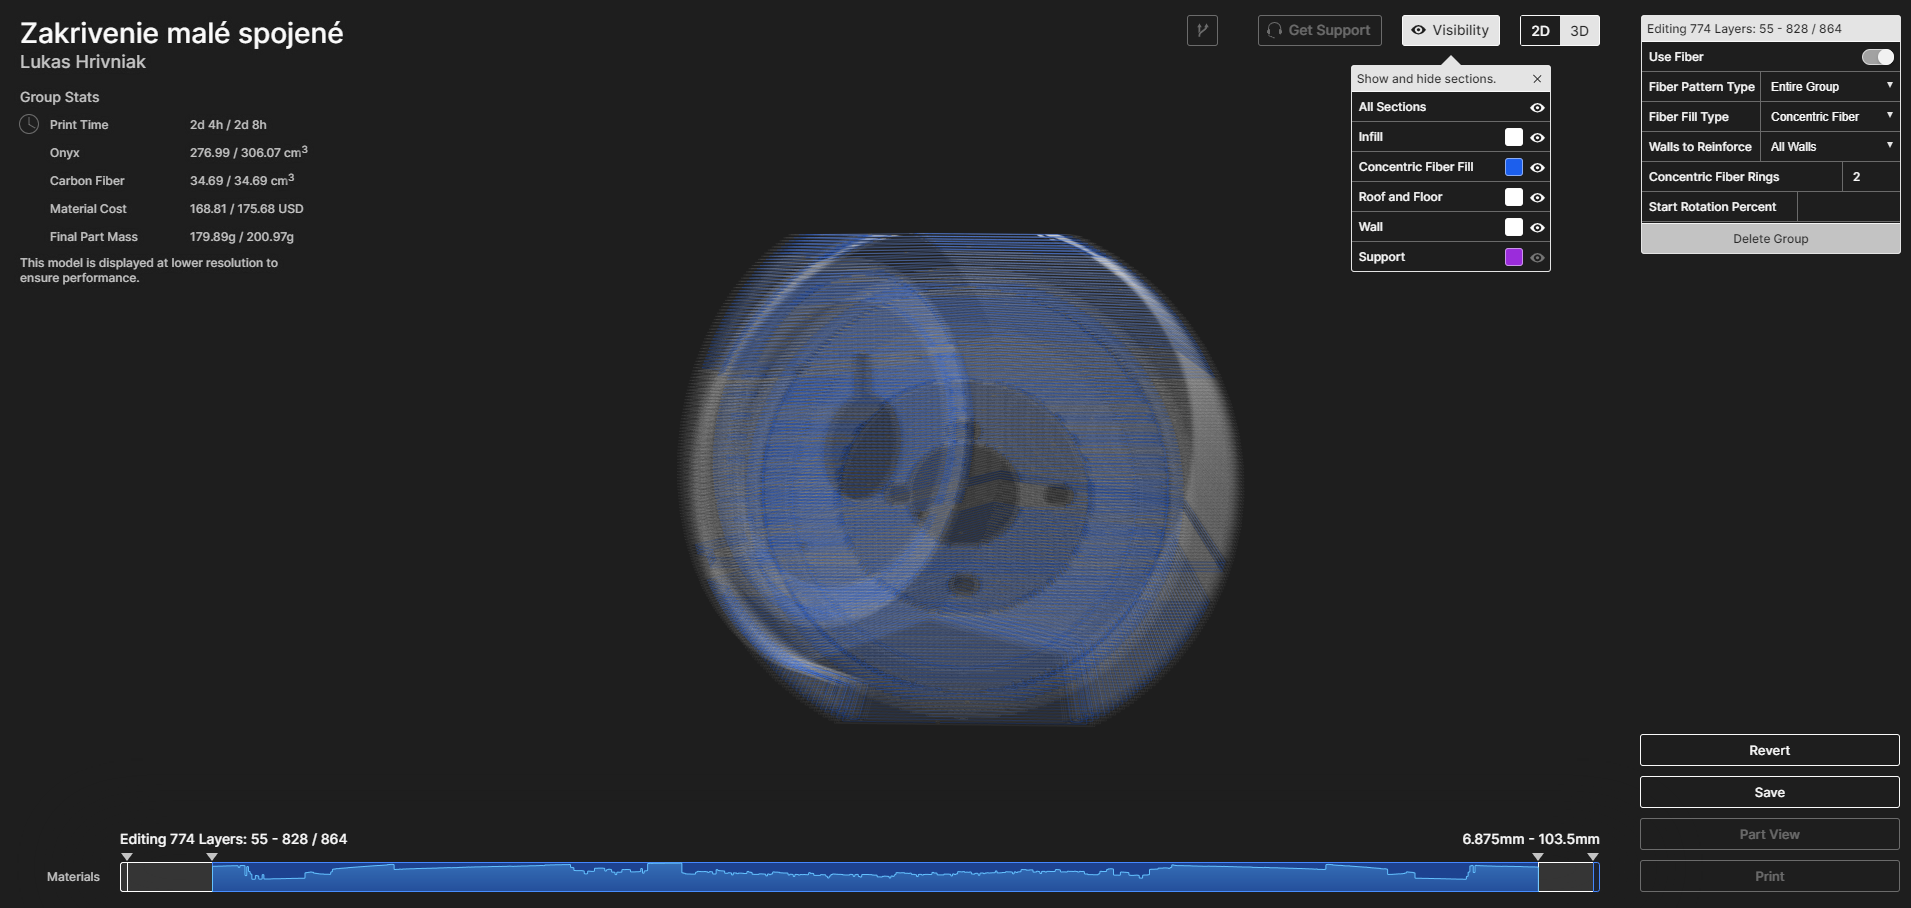Save the fiber group changes
The width and height of the screenshot is (1911, 908).
point(1769,792)
